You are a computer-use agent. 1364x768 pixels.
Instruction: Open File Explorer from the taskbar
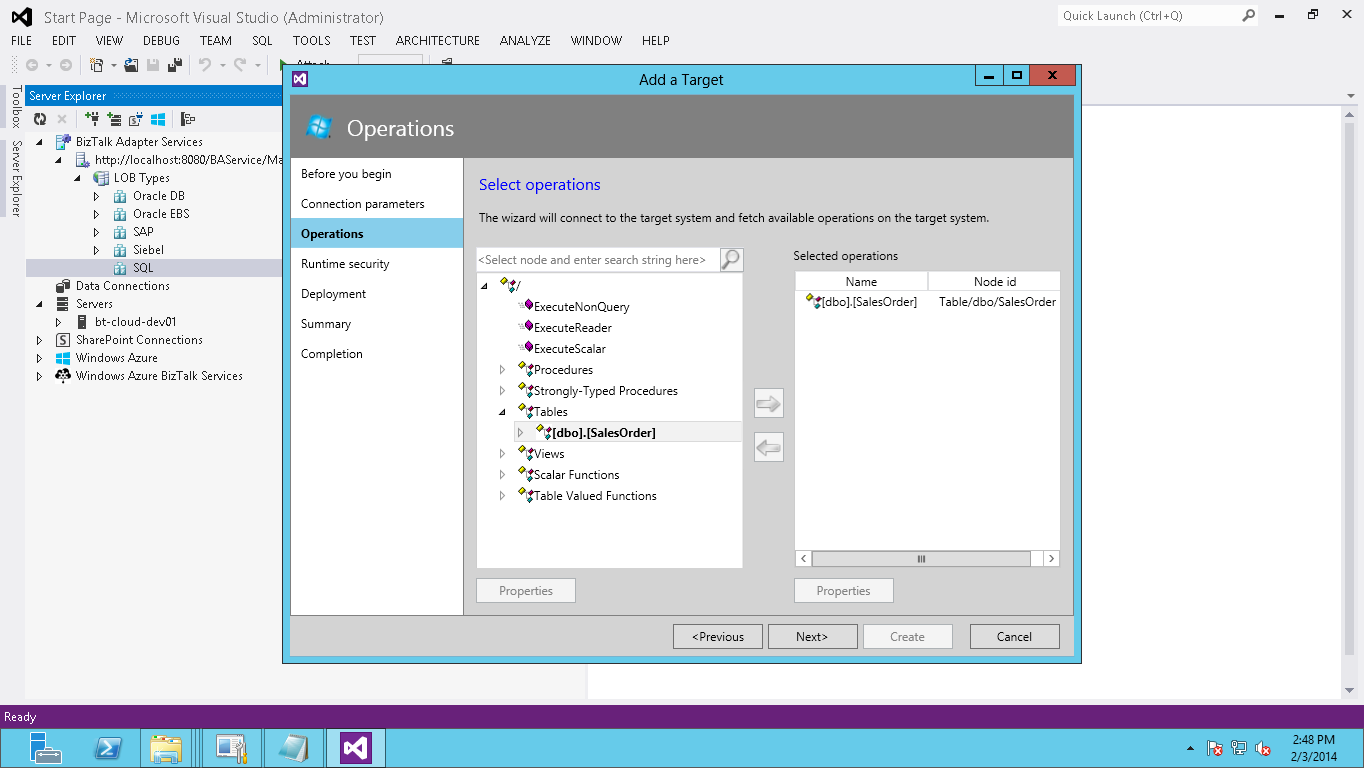point(166,748)
